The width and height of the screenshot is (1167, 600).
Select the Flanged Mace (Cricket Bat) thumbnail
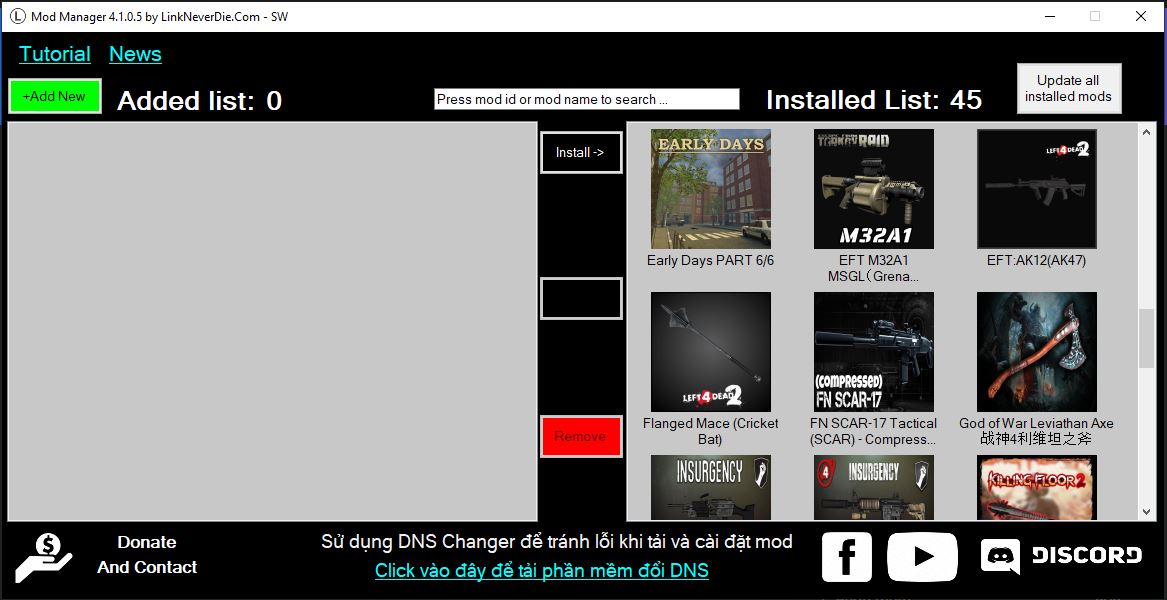click(x=711, y=352)
